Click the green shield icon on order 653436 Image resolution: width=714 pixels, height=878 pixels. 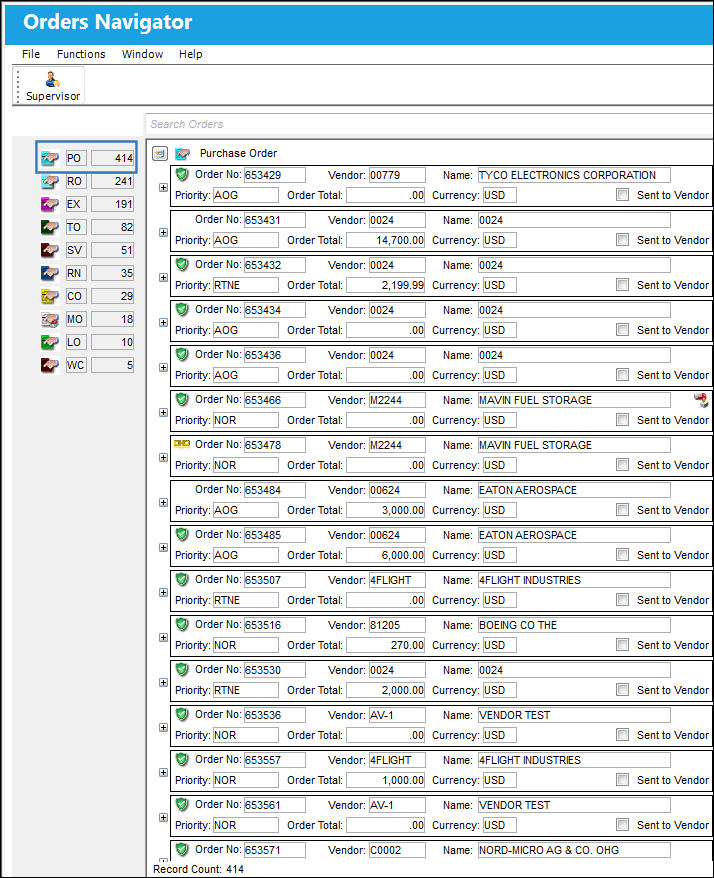pyautogui.click(x=182, y=354)
